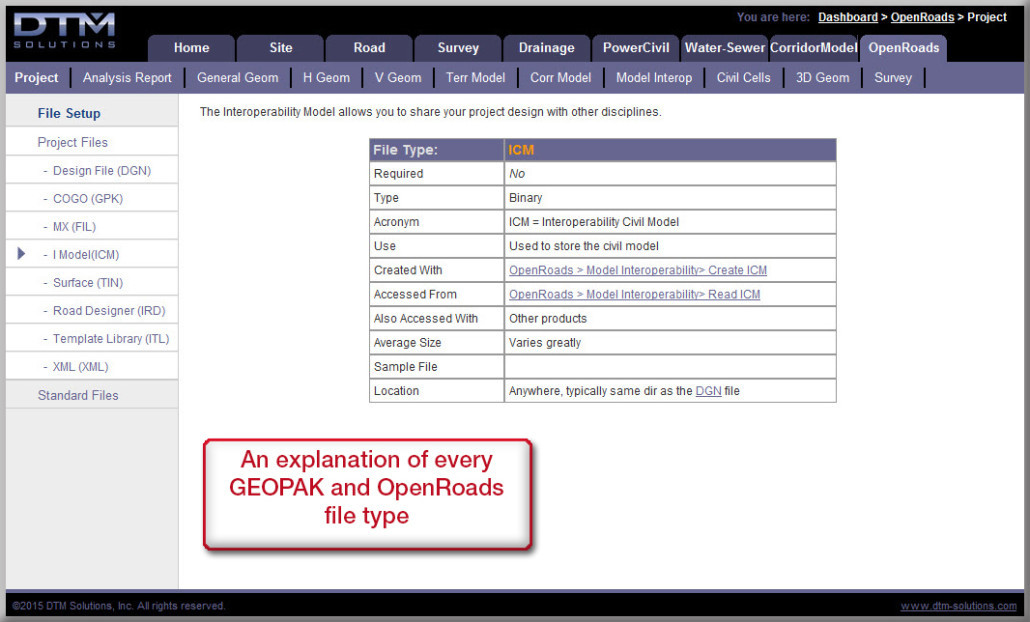
Task: Open Project Files in the sidebar
Action: pos(72,142)
